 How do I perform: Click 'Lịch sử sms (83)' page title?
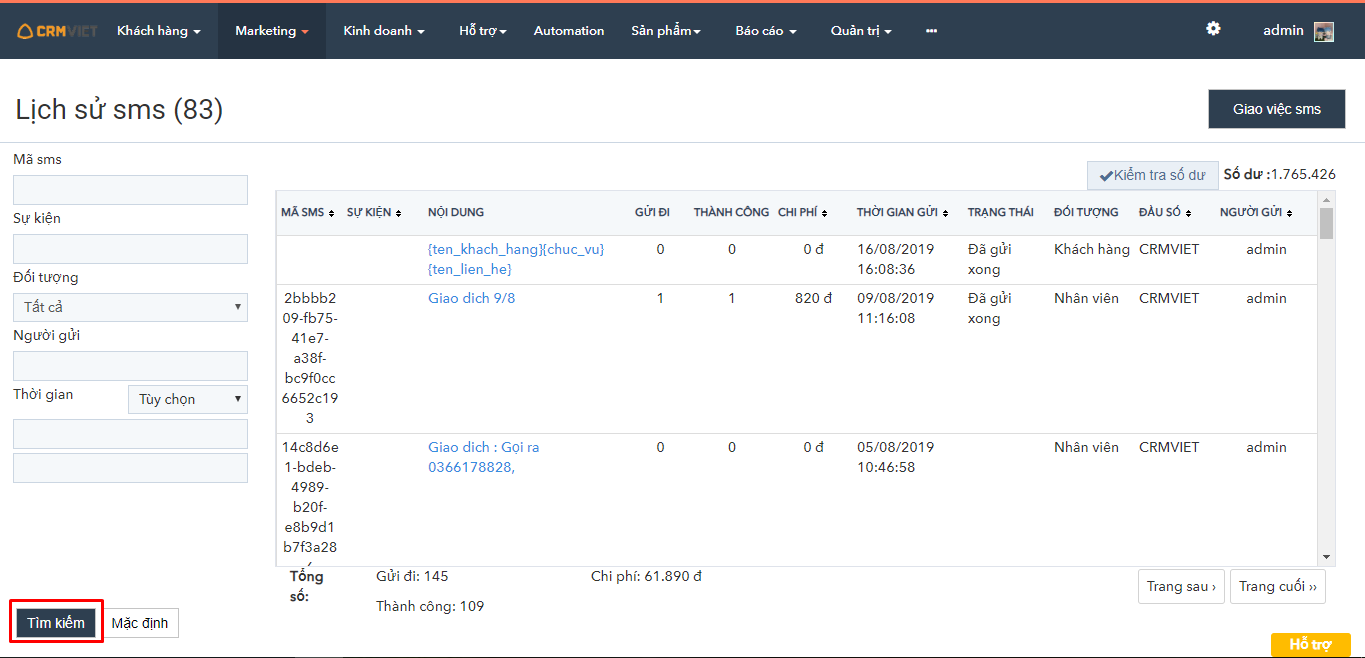119,110
